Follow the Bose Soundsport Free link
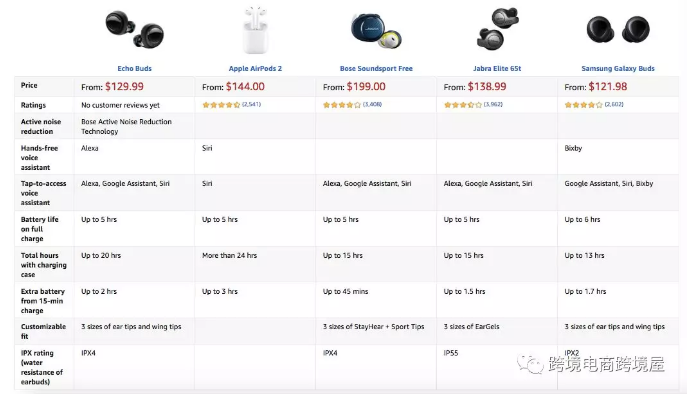The image size is (695, 400). (376, 68)
